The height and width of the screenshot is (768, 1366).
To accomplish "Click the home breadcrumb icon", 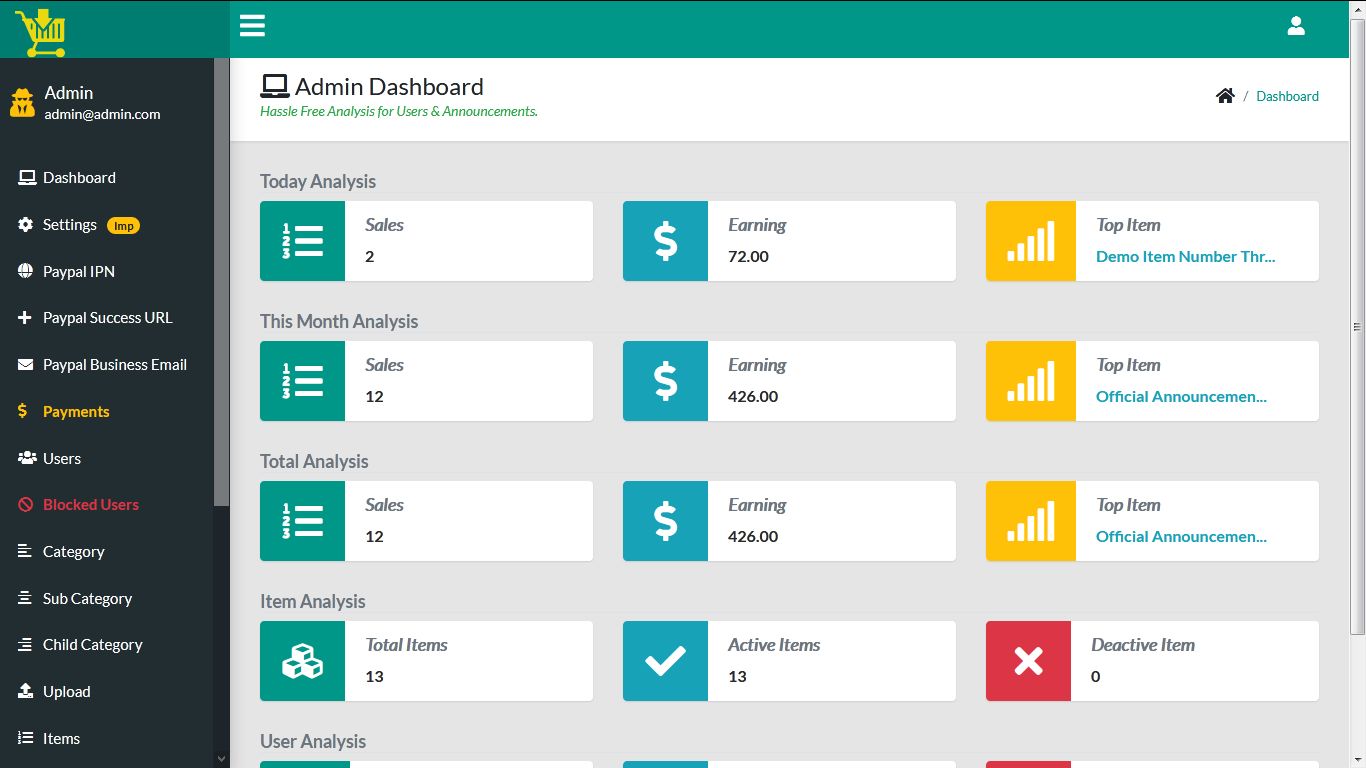I will coord(1225,95).
